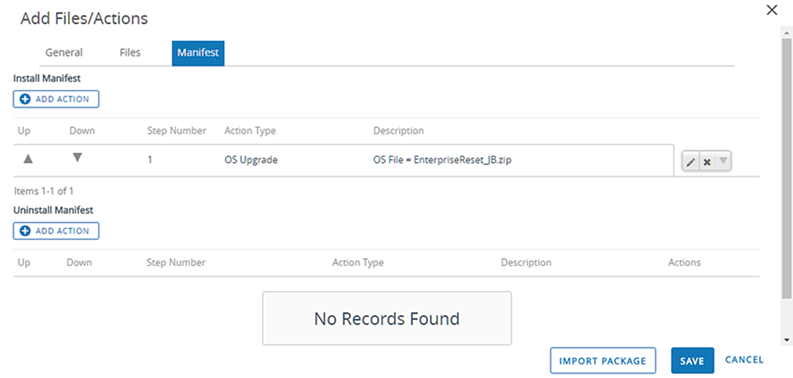This screenshot has width=793, height=378.
Task: Close the Add Files/Actions dialog
Action: pyautogui.click(x=772, y=10)
